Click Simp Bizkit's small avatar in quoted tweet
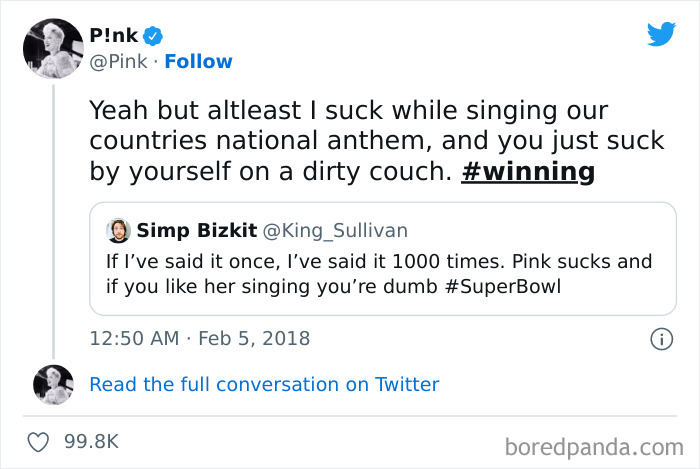The height and width of the screenshot is (469, 700). pyautogui.click(x=119, y=231)
